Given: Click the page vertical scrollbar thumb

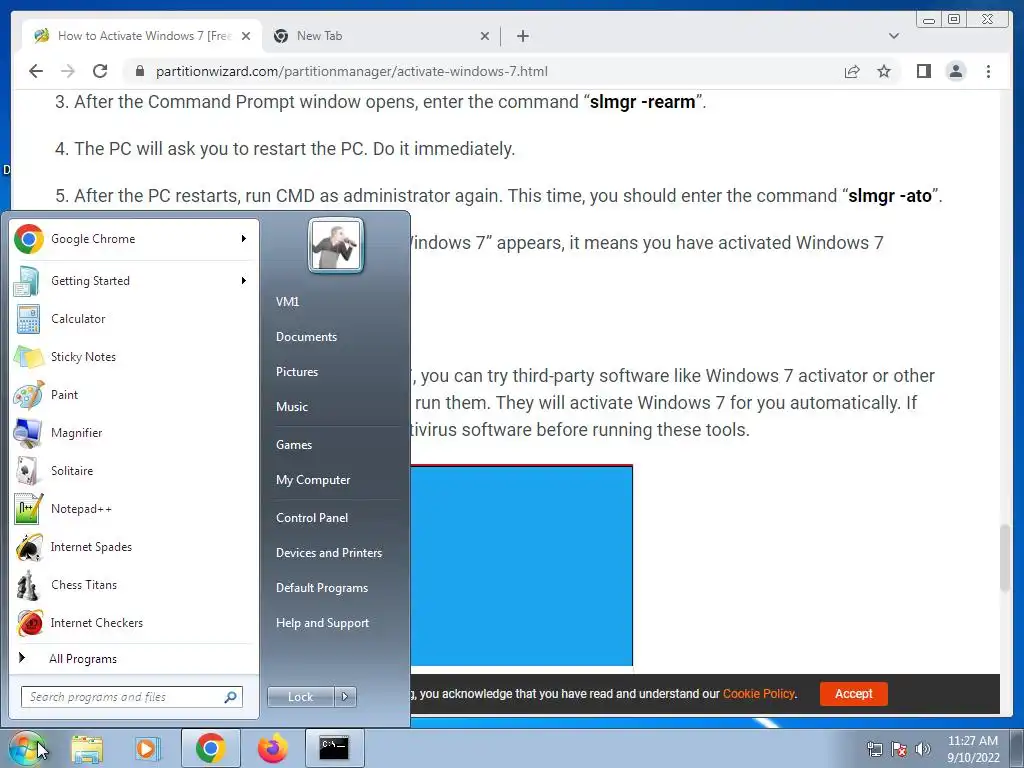Looking at the screenshot, I should pos(1006,557).
